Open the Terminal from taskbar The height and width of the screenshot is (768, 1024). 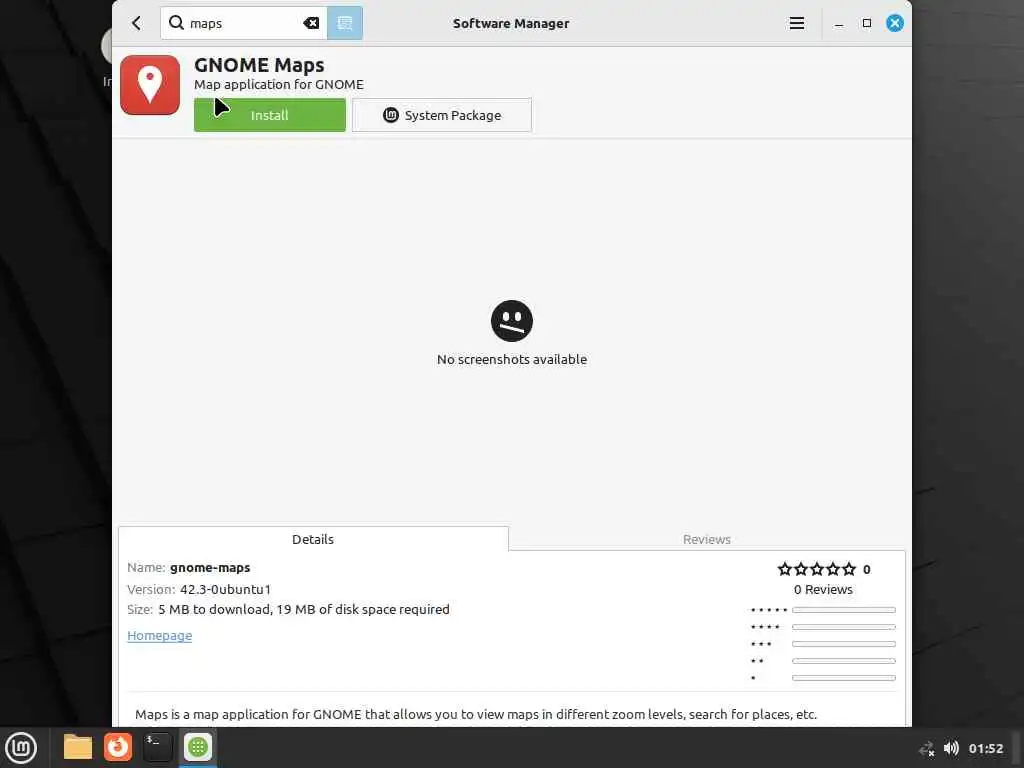tap(157, 747)
